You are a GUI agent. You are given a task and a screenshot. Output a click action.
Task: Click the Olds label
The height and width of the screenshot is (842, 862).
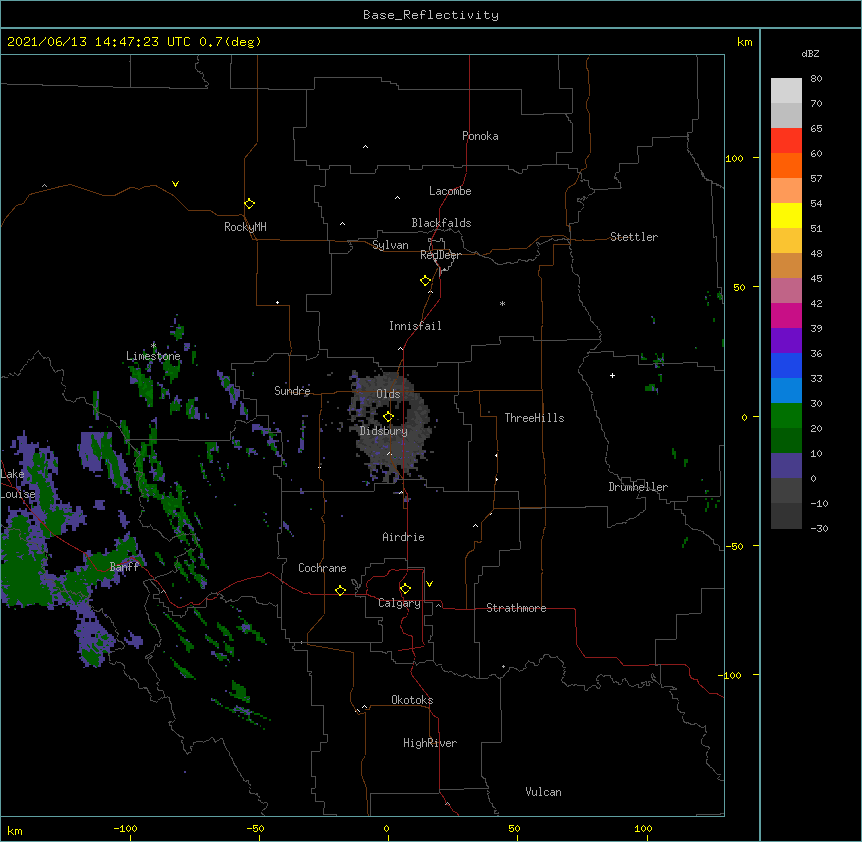point(388,394)
